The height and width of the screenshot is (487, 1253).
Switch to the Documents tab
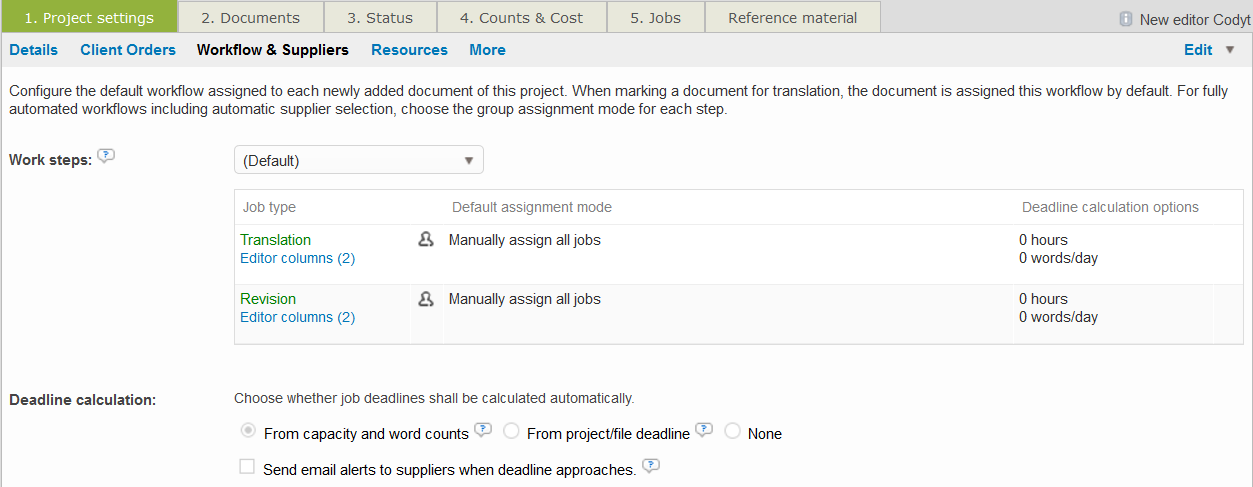click(250, 18)
